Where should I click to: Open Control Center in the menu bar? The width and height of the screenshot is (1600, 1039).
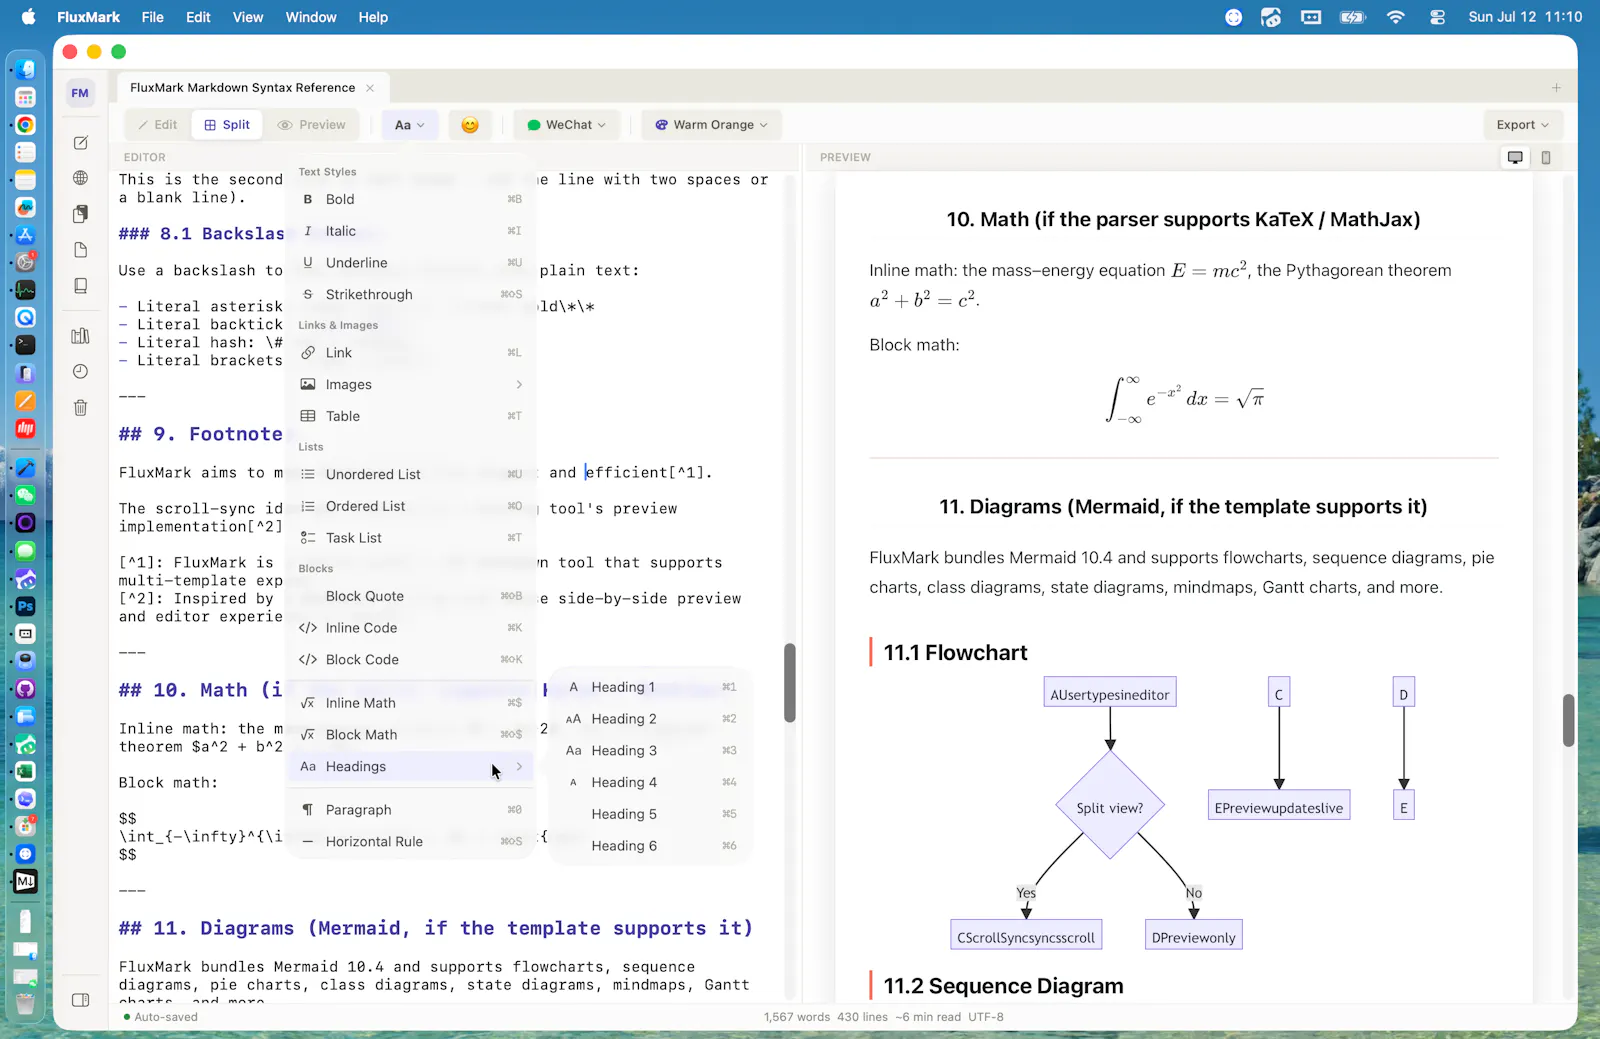(1438, 17)
